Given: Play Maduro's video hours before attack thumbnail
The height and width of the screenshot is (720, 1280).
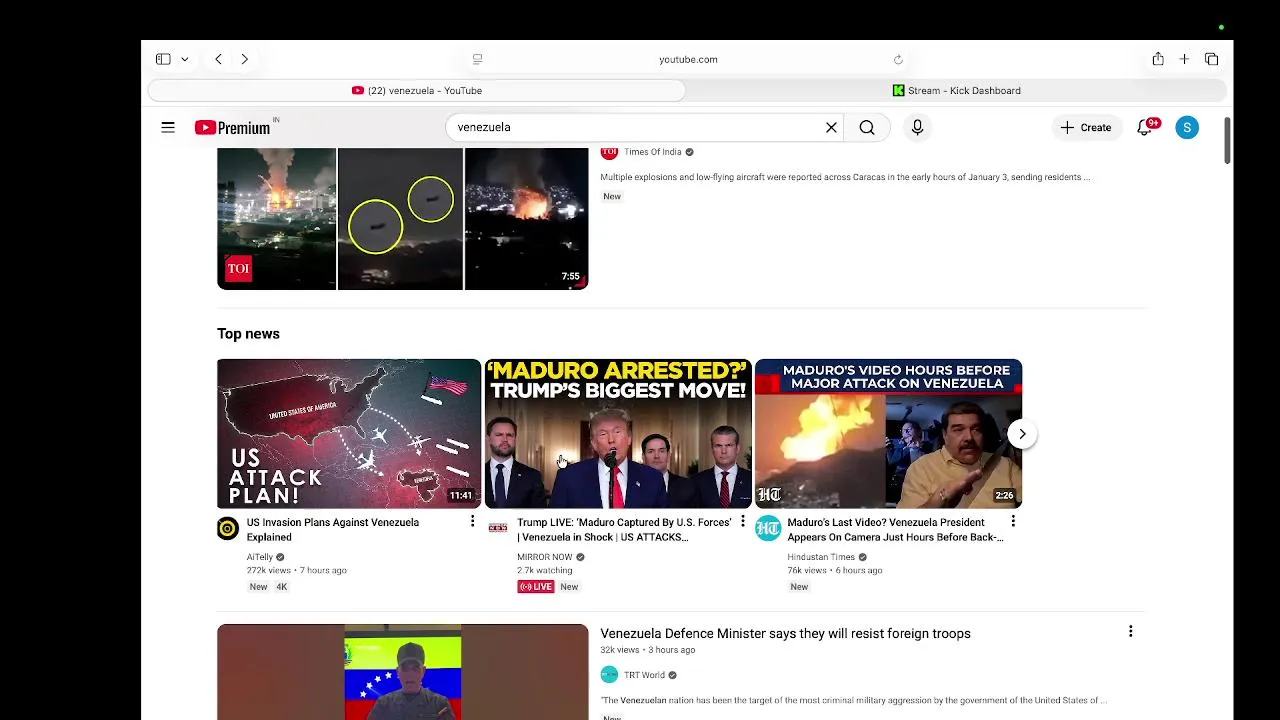Looking at the screenshot, I should [x=889, y=434].
